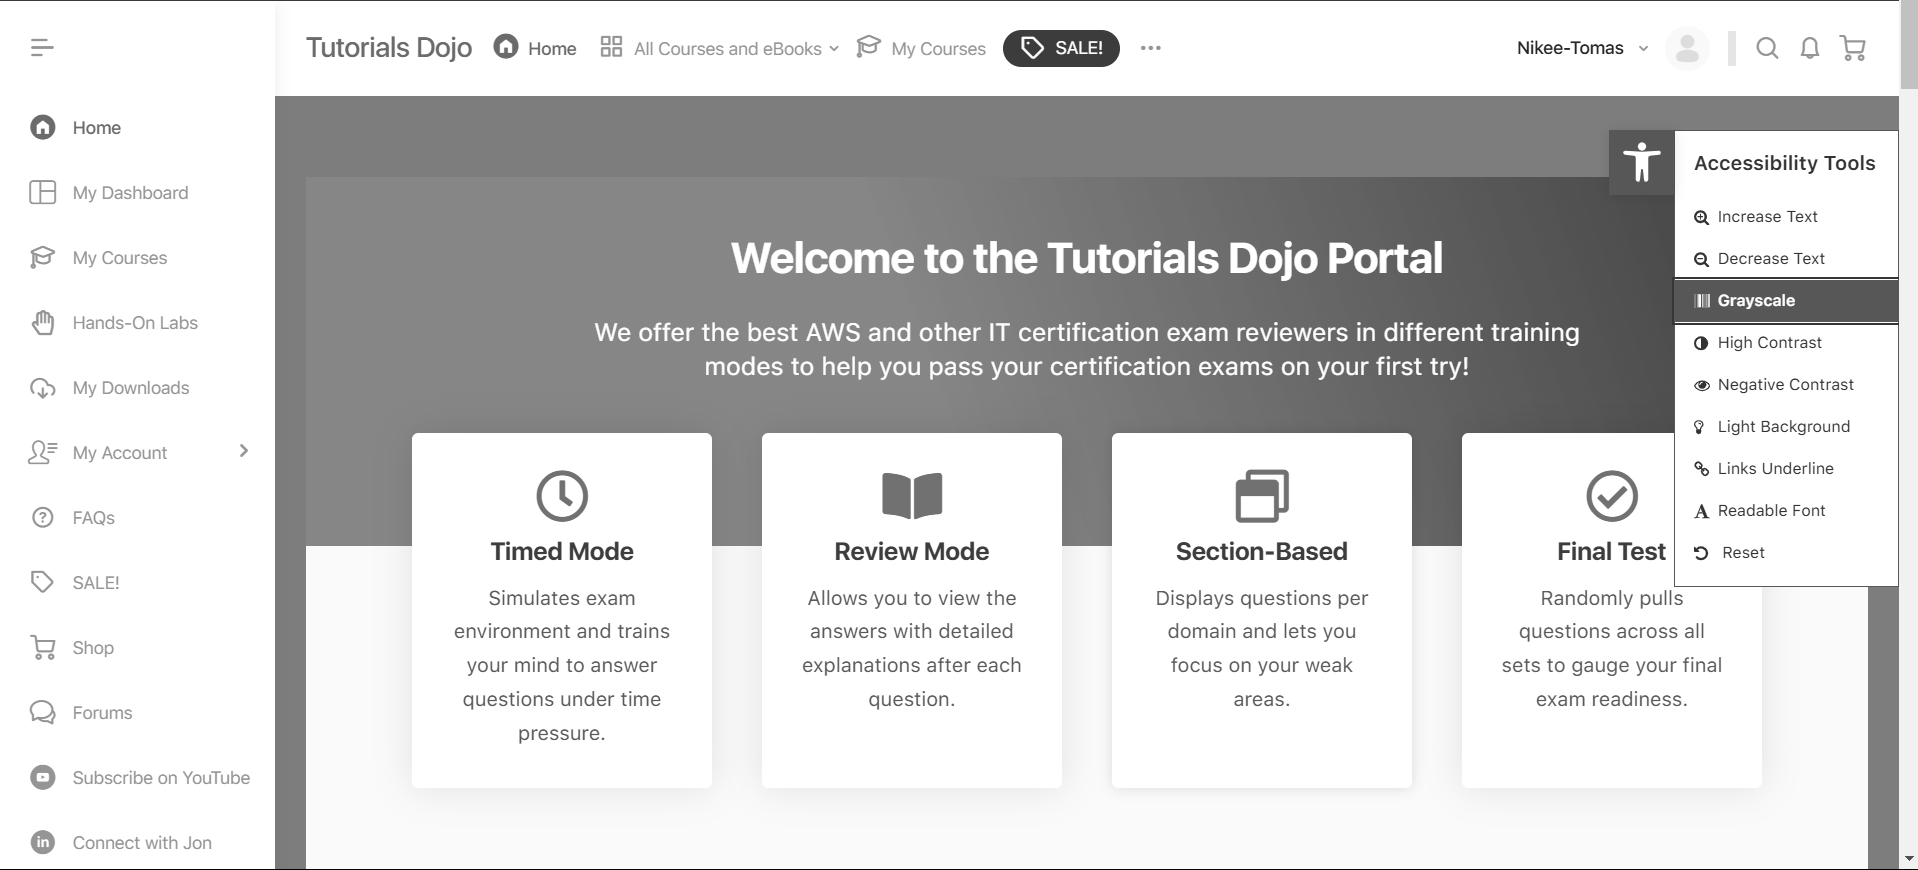Click the Final Test checkmark icon
This screenshot has width=1918, height=870.
(x=1611, y=496)
